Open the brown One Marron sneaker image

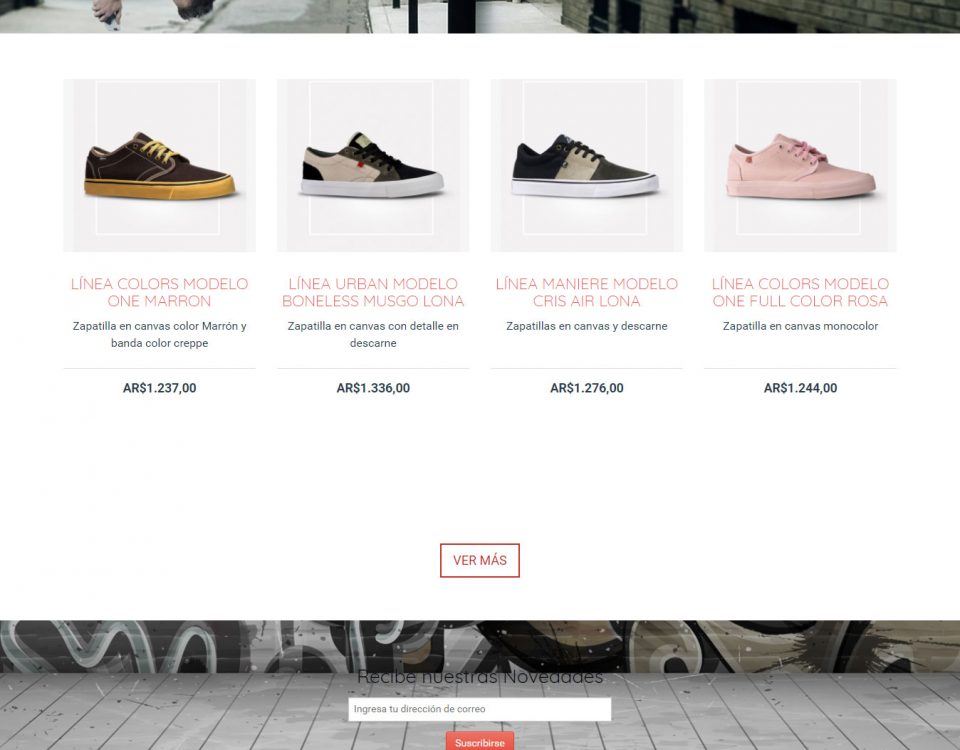(x=159, y=165)
